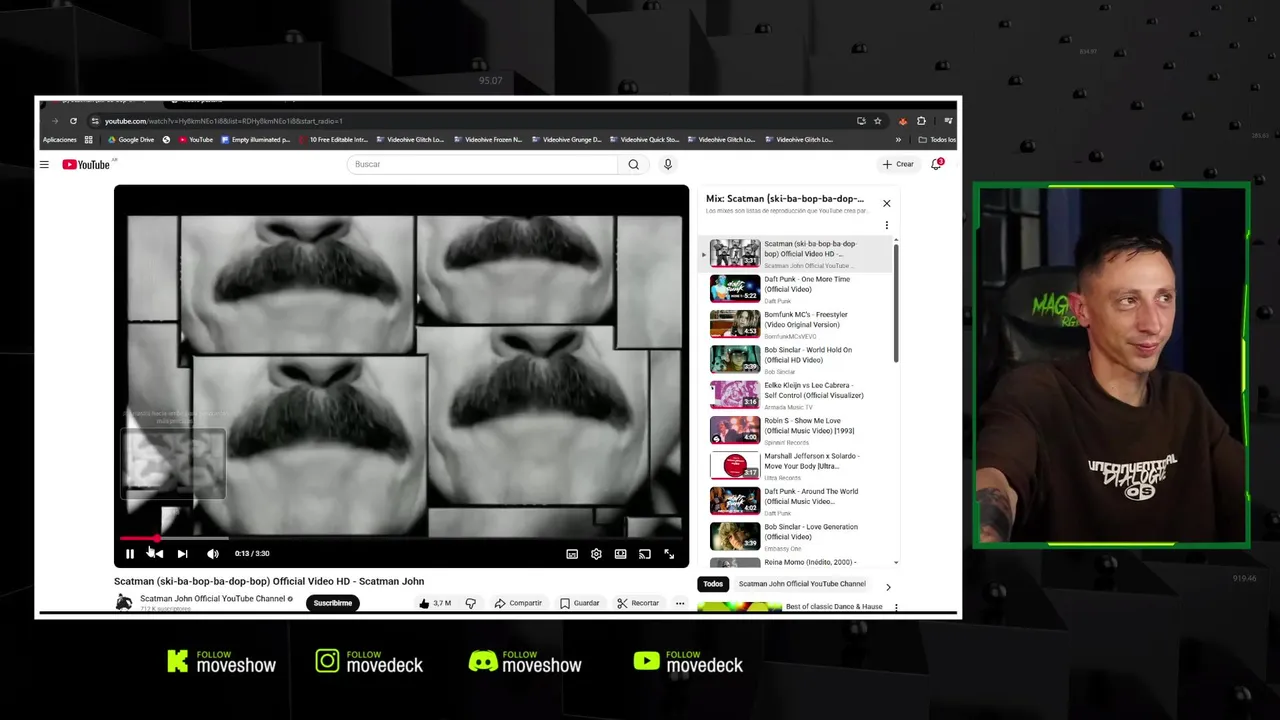Bookmark this page with star icon
The height and width of the screenshot is (720, 1280).
click(878, 121)
